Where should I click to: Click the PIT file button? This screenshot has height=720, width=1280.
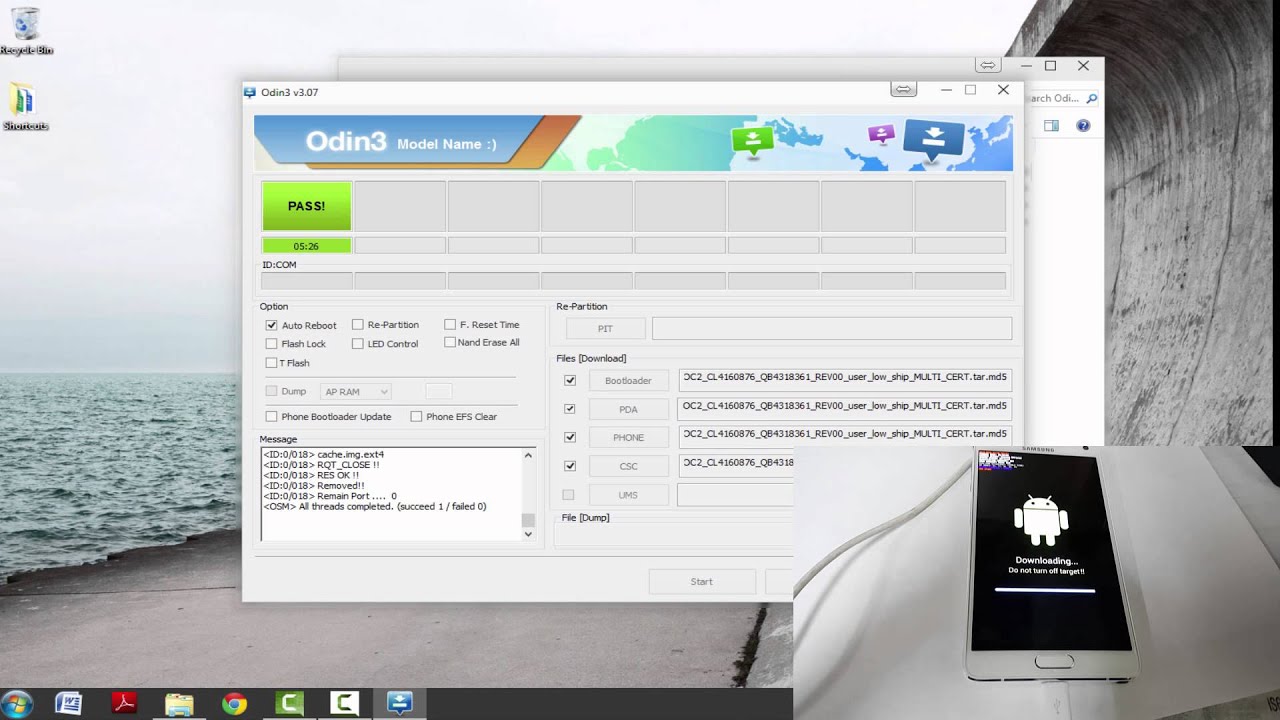(x=605, y=329)
